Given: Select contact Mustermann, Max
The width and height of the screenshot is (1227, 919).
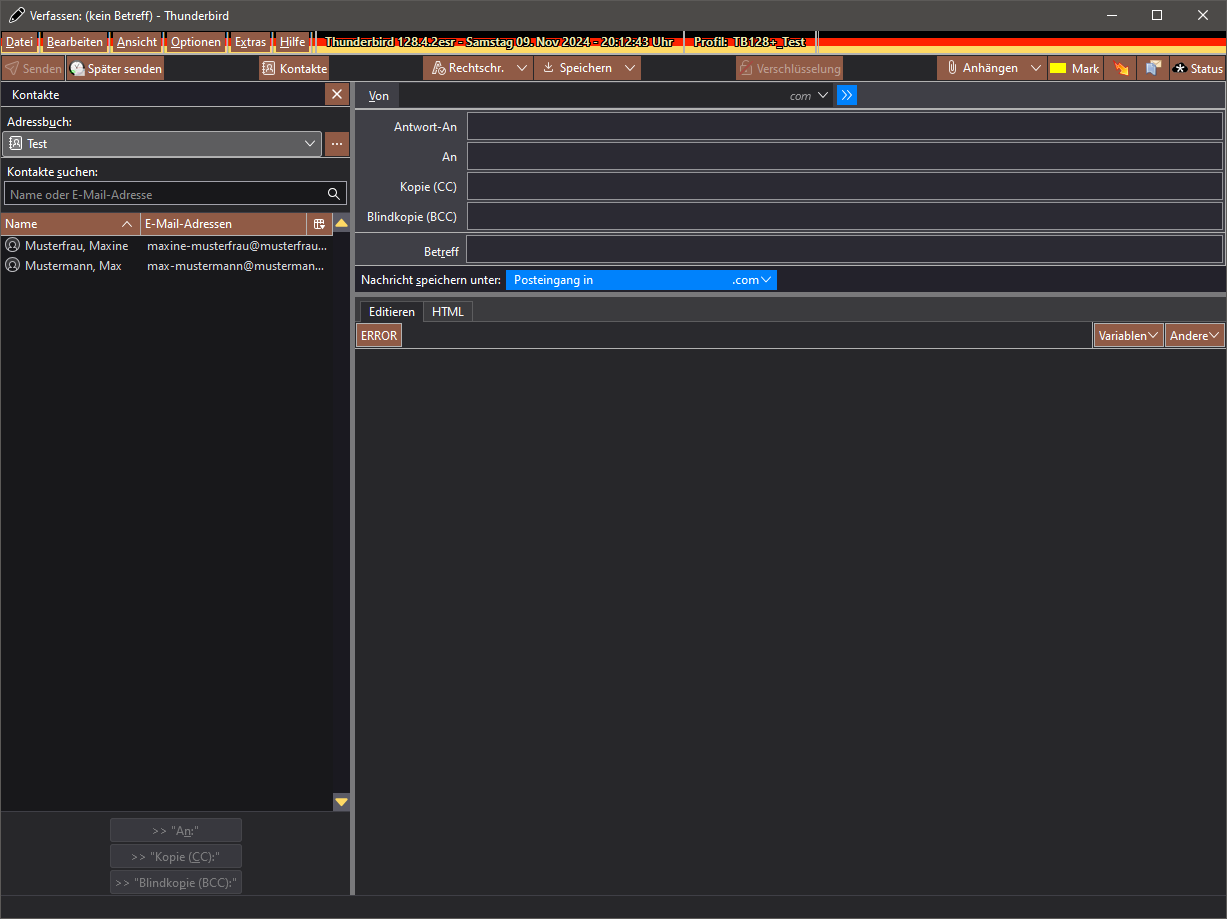Looking at the screenshot, I should 72,266.
